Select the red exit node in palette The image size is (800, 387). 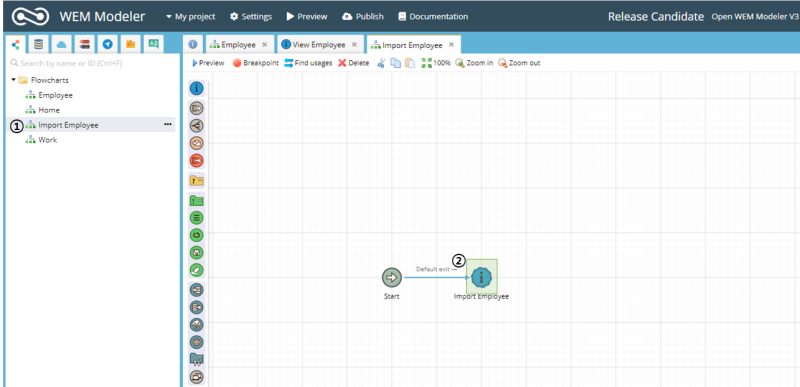[x=196, y=161]
